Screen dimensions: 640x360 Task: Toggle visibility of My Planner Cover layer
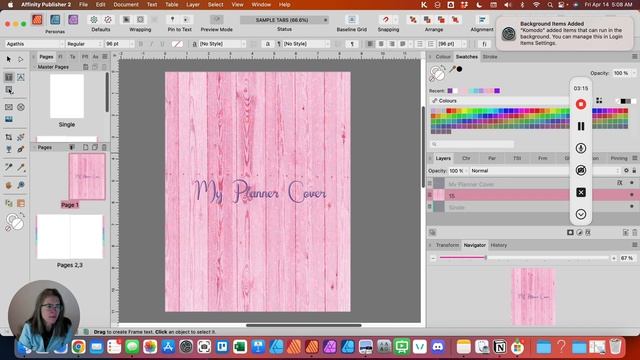coord(632,183)
